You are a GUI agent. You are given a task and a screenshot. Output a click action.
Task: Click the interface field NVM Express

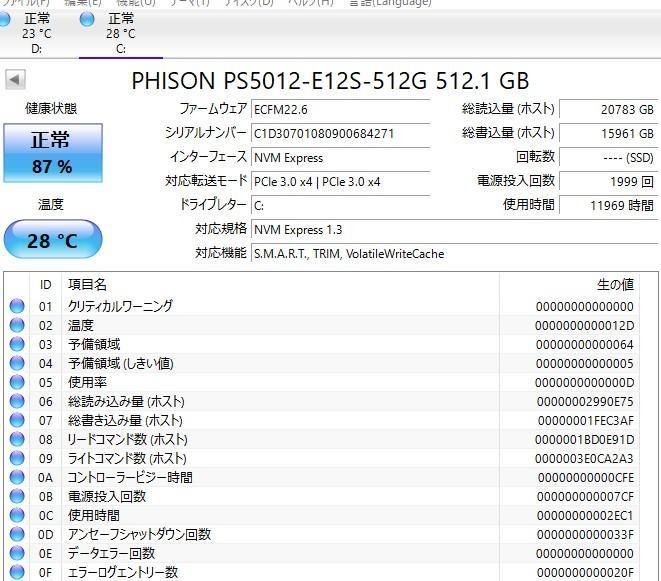tap(340, 158)
